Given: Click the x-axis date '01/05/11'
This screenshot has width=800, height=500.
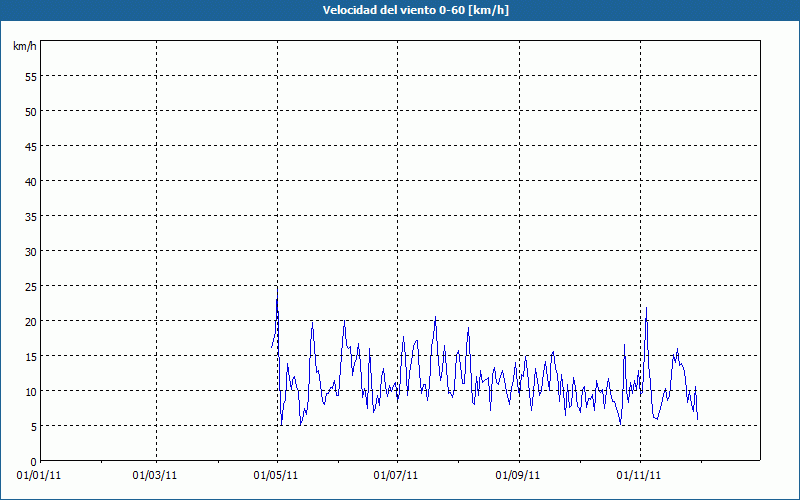Looking at the screenshot, I should click(276, 476).
